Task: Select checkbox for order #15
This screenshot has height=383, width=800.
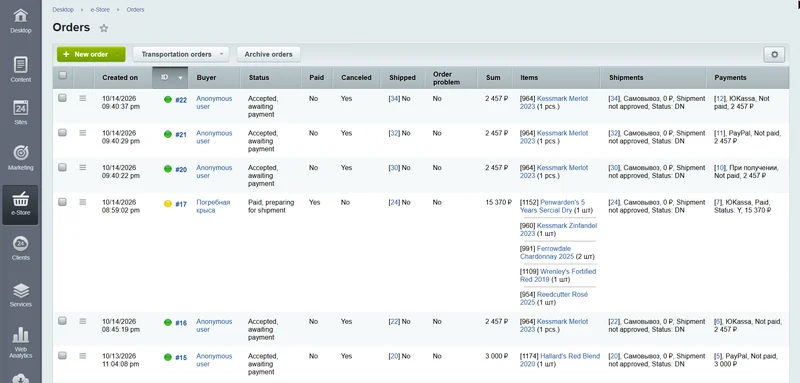Action: coord(62,355)
